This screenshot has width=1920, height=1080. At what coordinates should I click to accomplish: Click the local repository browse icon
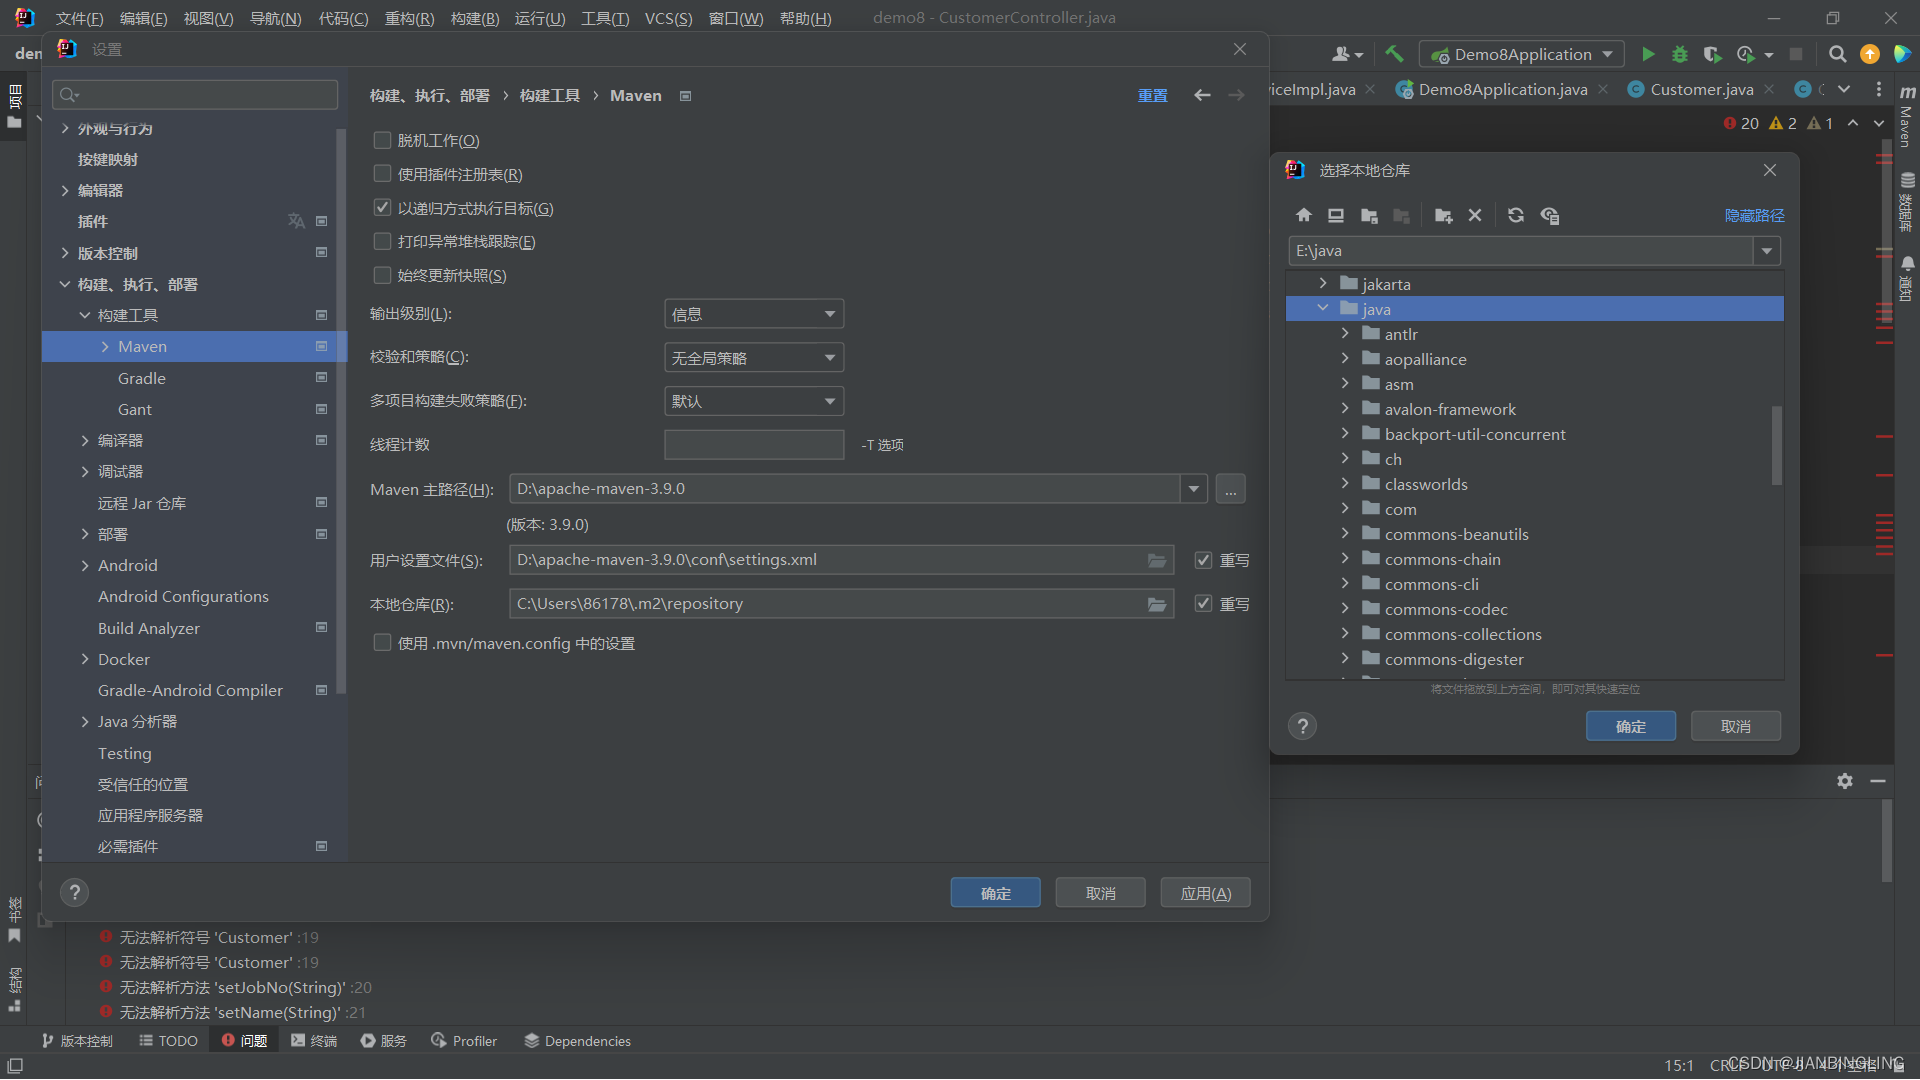[x=1156, y=604]
